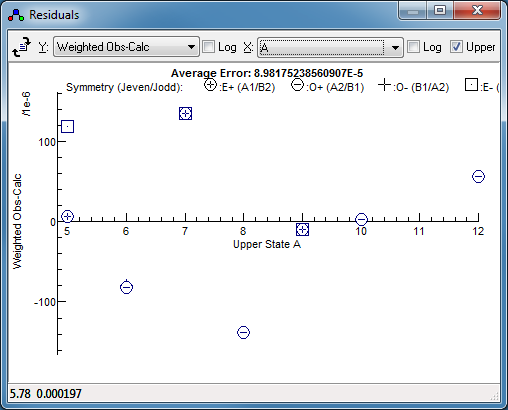
Task: Uncheck the Upper checkbox
Action: point(456,47)
